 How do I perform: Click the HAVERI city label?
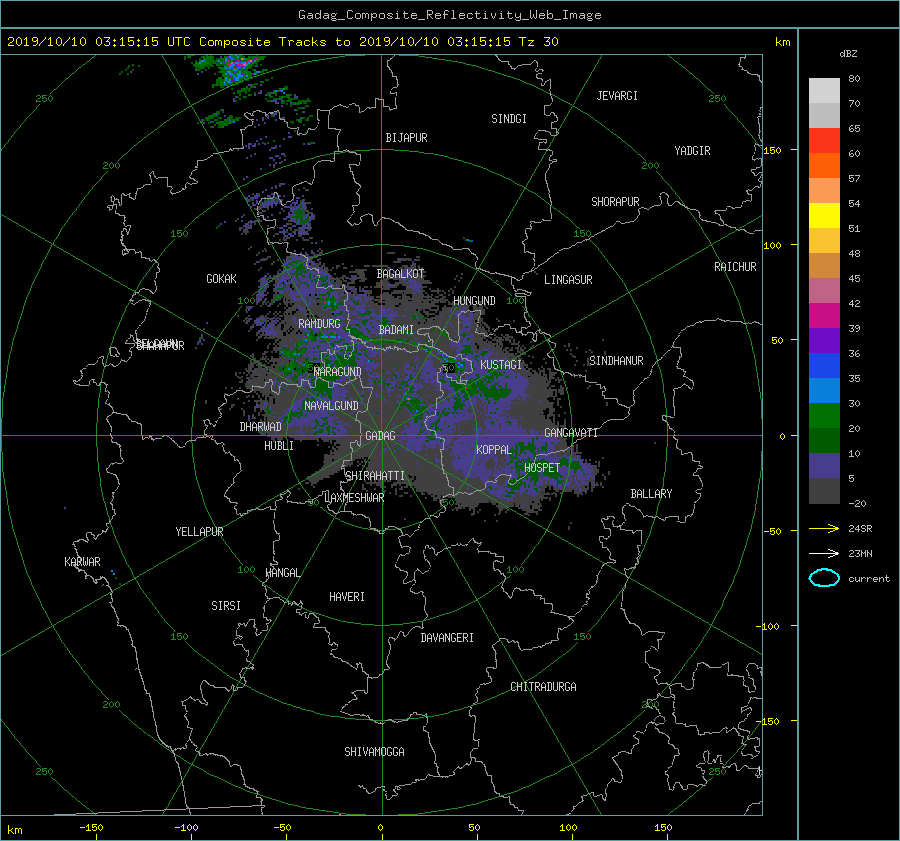click(347, 597)
